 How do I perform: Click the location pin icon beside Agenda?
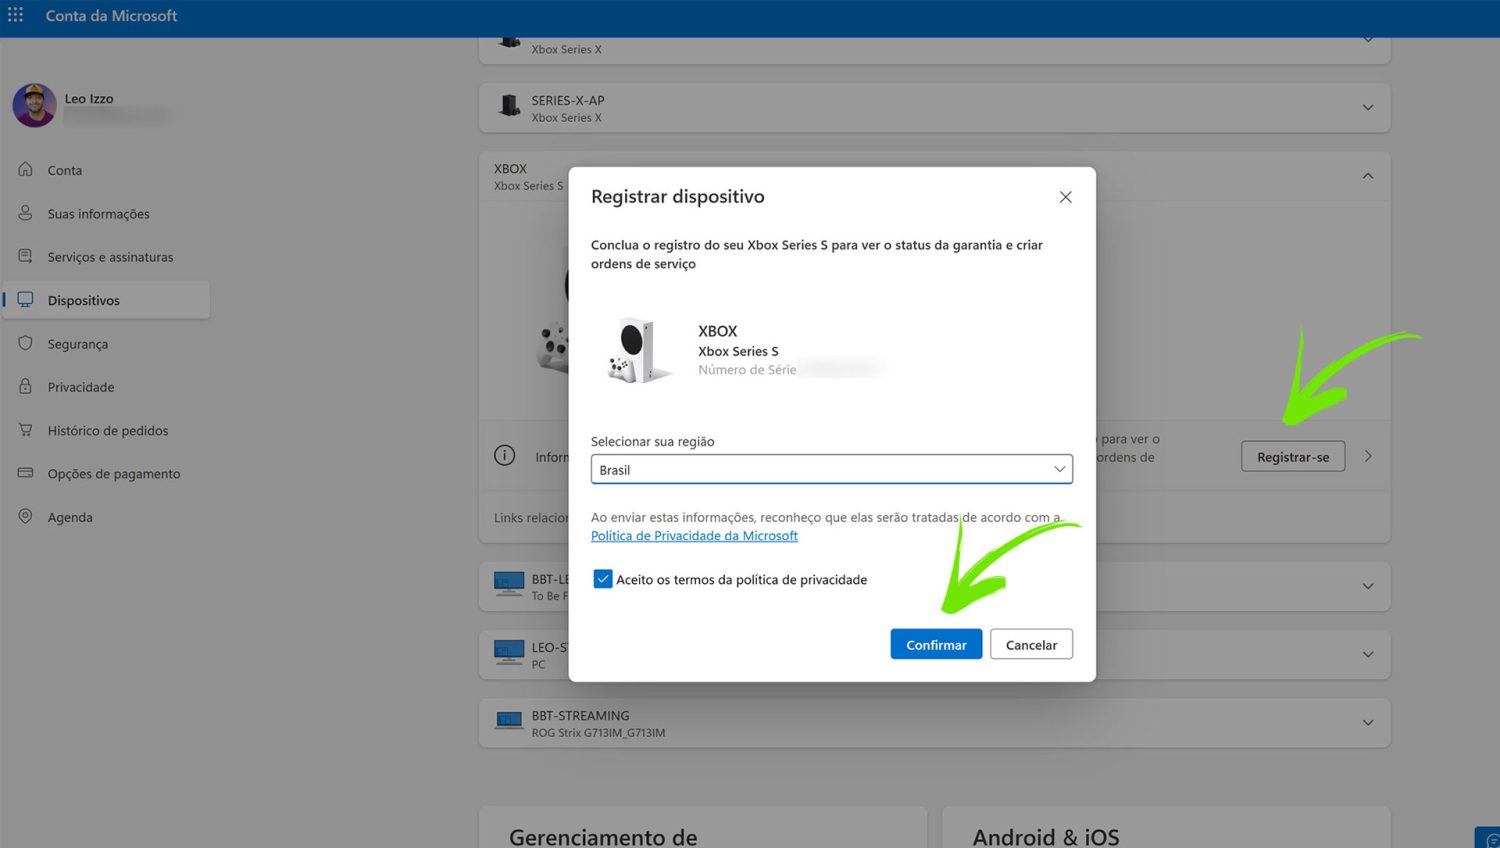(26, 516)
